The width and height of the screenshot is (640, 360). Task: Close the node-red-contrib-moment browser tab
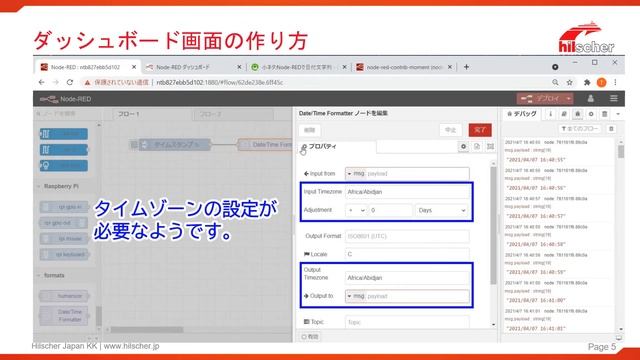pyautogui.click(x=450, y=67)
